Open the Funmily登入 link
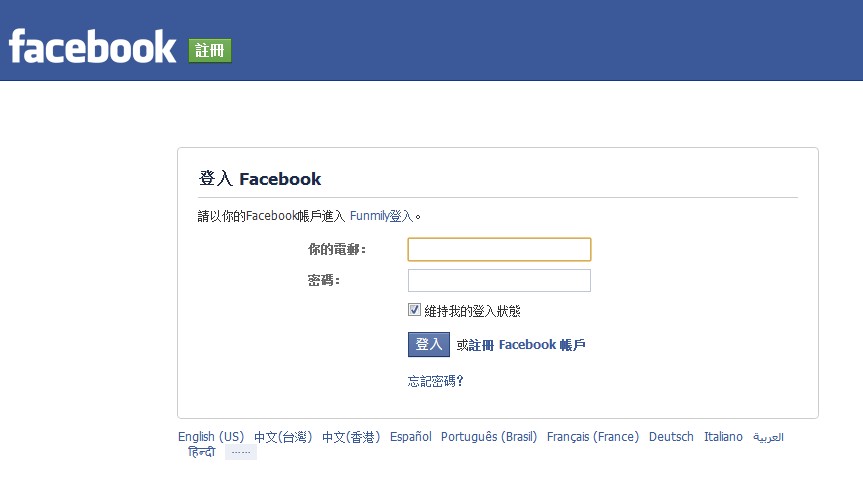Viewport: 863px width, 480px height. pos(381,216)
